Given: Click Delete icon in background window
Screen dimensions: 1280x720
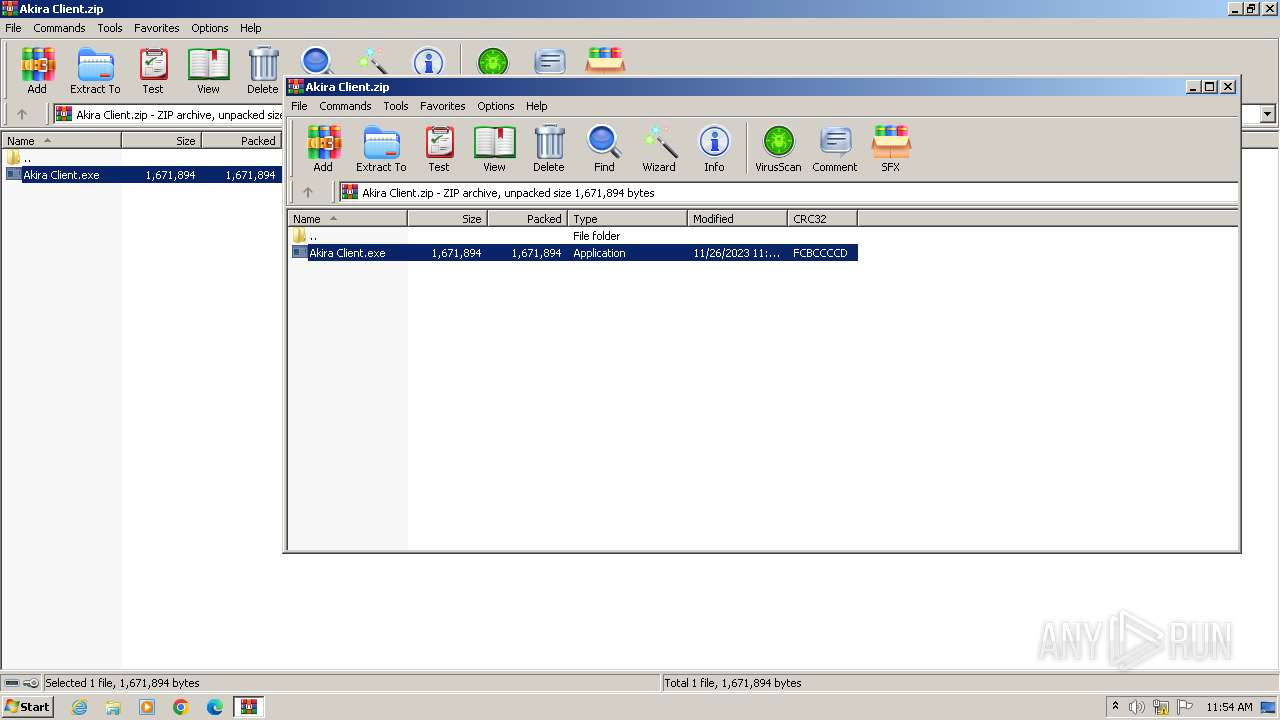Looking at the screenshot, I should (263, 70).
